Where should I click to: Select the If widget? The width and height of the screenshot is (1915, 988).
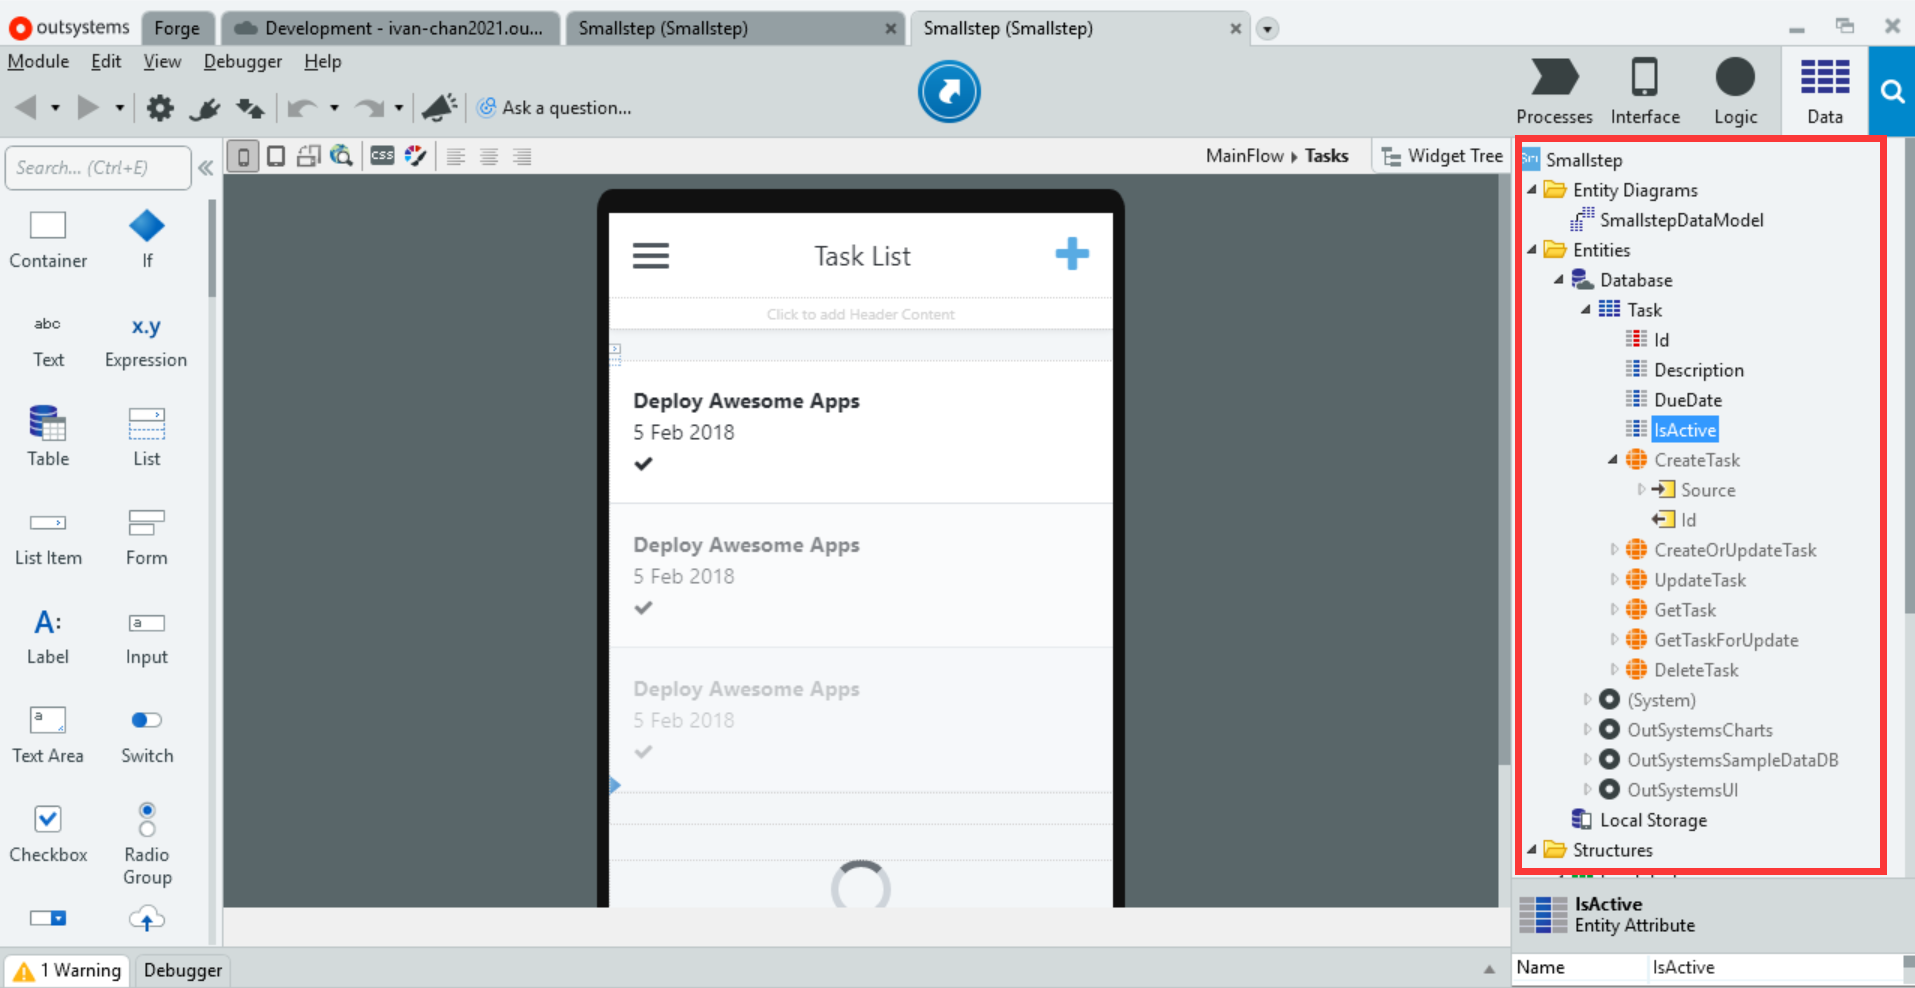tap(147, 240)
